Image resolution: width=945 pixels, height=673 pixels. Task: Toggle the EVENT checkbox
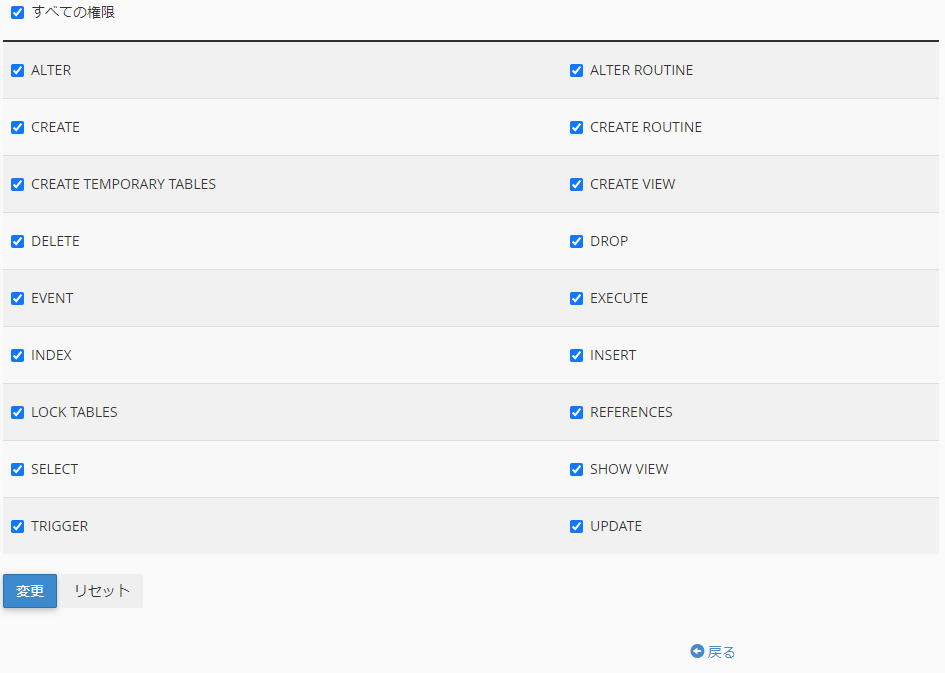[x=17, y=299]
